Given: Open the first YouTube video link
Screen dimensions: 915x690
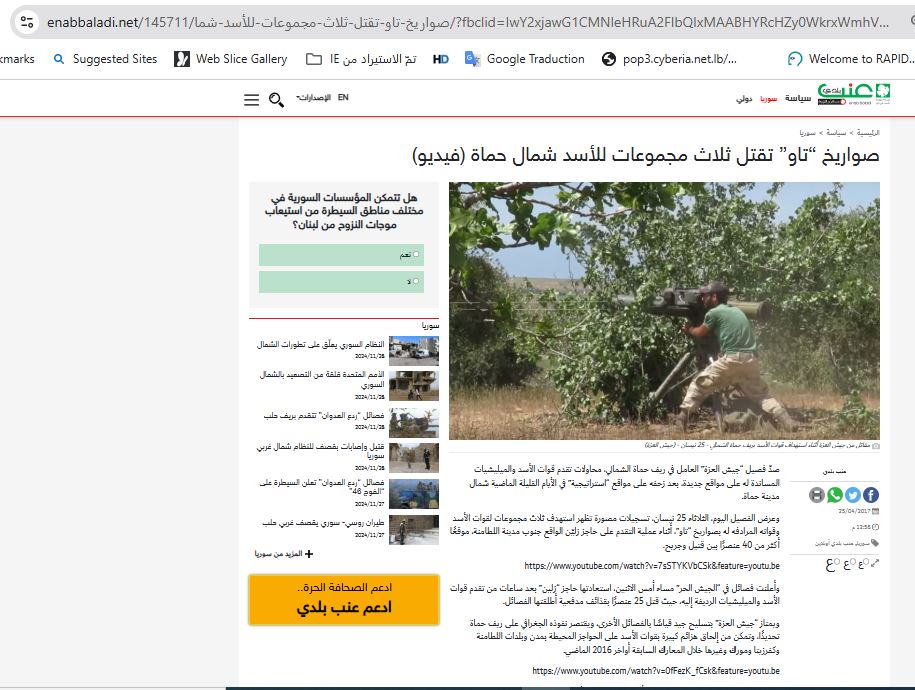Looking at the screenshot, I should 651,566.
